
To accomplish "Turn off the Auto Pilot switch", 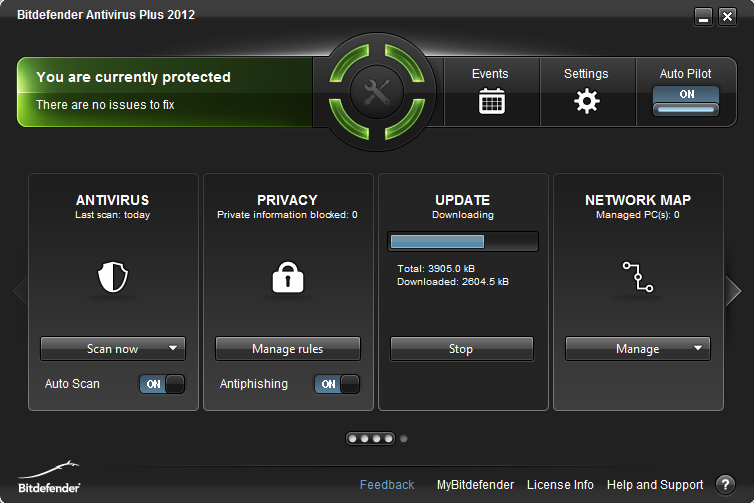I will pos(686,101).
